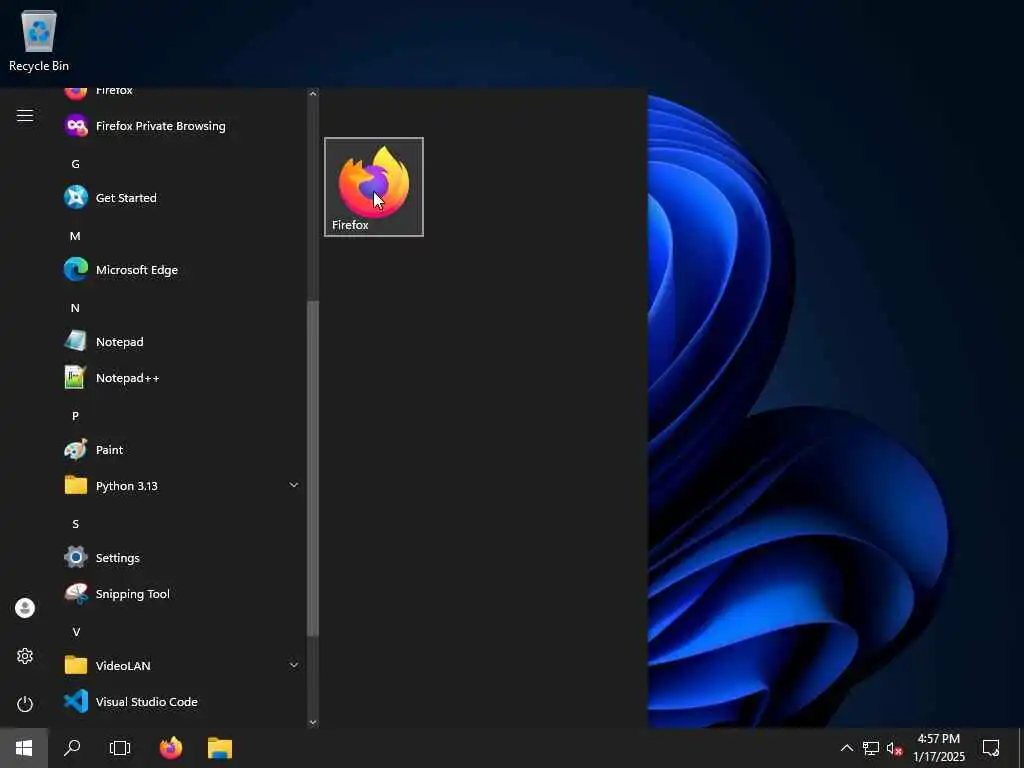Open Microsoft Edge from app list
This screenshot has height=768, width=1024.
tap(180, 270)
